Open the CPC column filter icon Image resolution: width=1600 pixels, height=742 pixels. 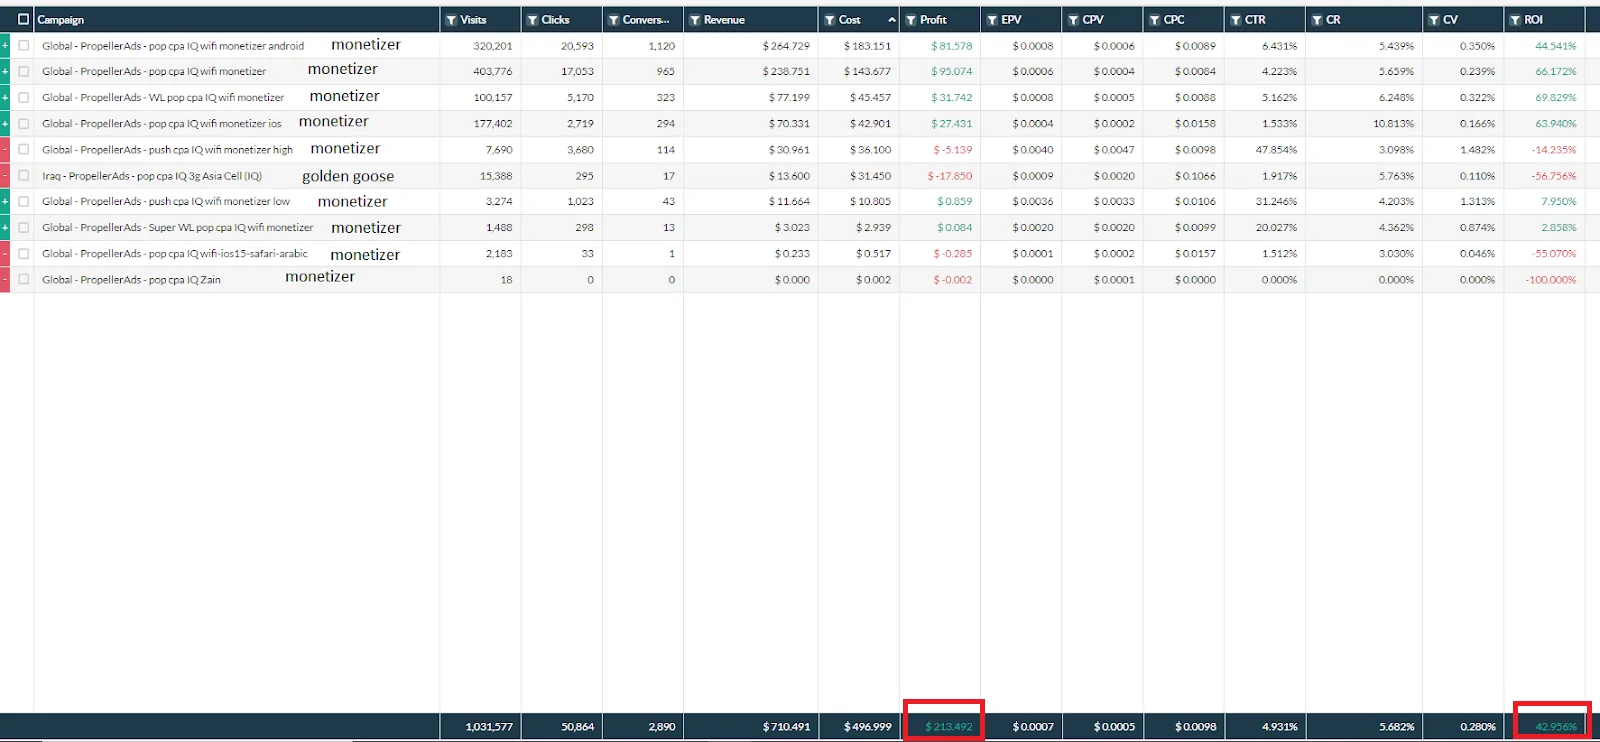point(1154,20)
